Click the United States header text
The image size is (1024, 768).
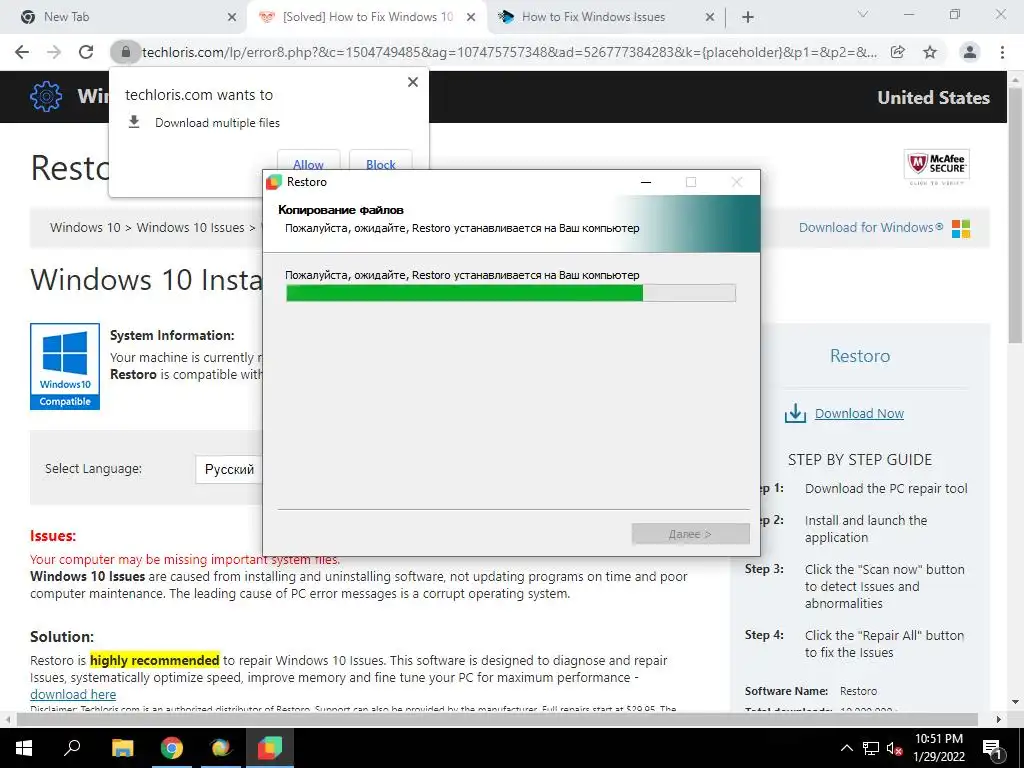933,97
